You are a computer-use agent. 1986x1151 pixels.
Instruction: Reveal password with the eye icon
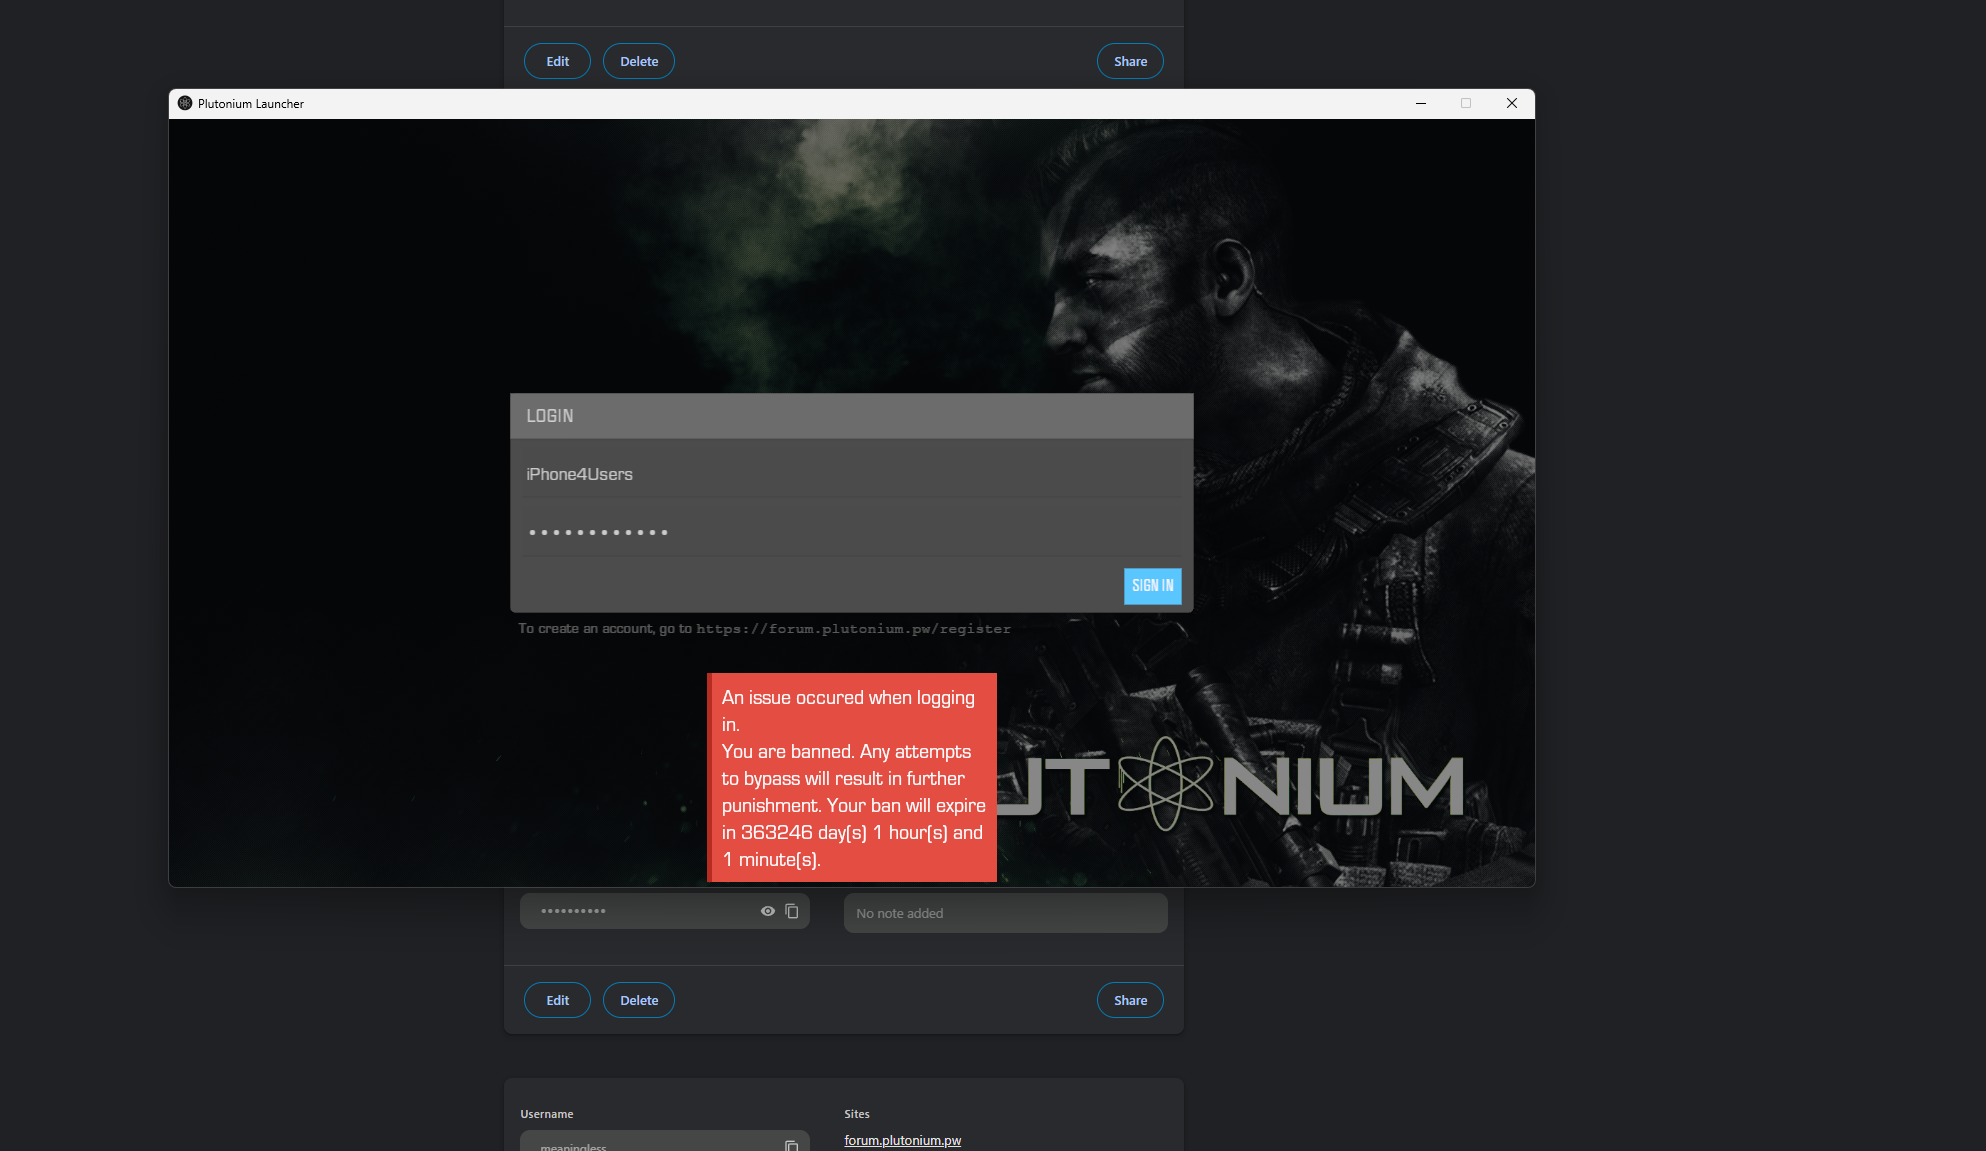click(768, 911)
